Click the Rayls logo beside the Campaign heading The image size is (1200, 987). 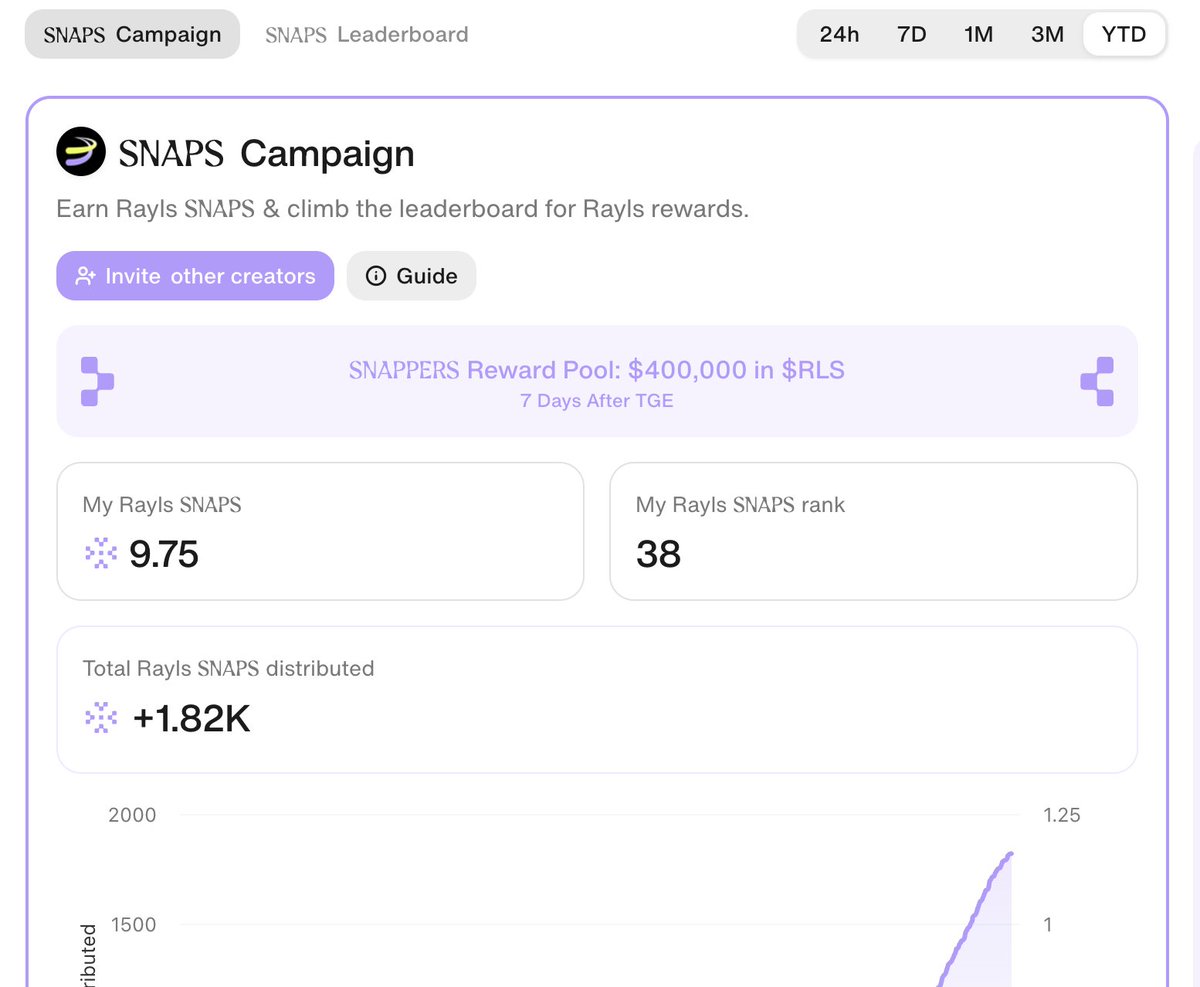[x=81, y=152]
